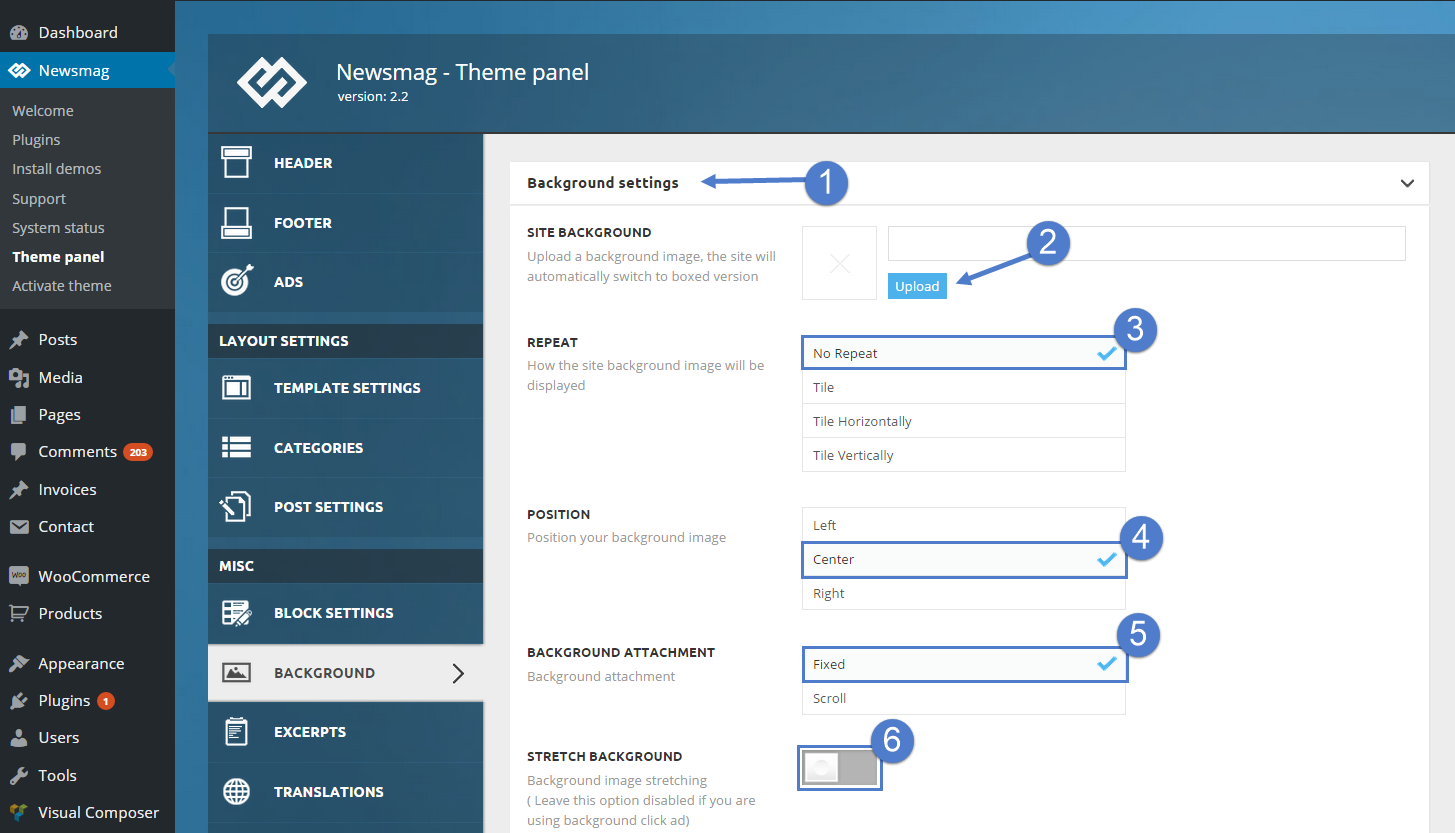Click the Footer panel icon

[236, 223]
